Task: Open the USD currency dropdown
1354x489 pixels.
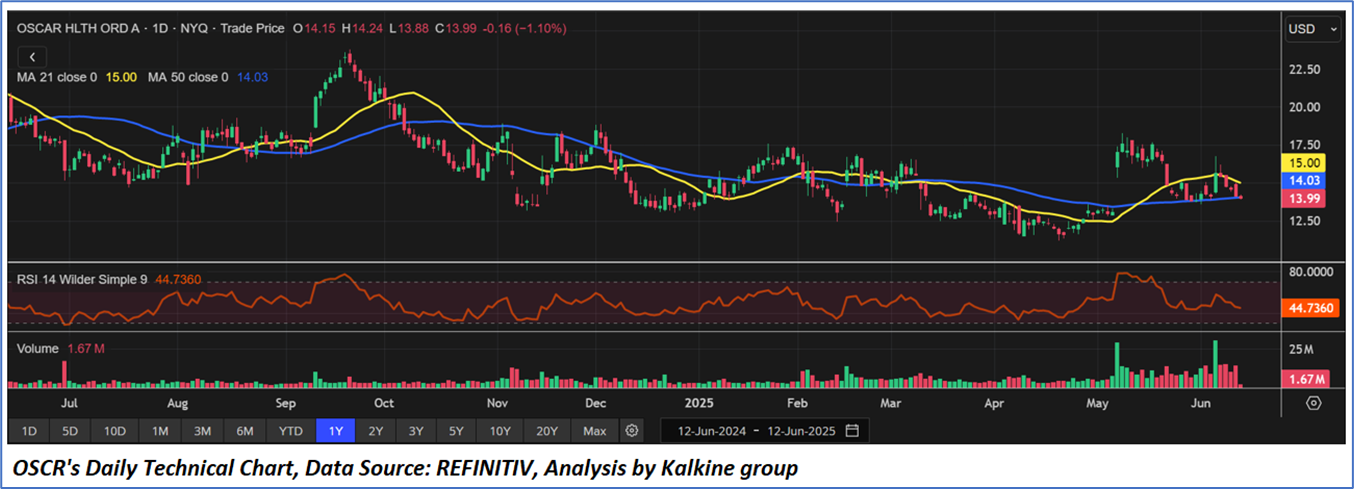Action: 1313,30
